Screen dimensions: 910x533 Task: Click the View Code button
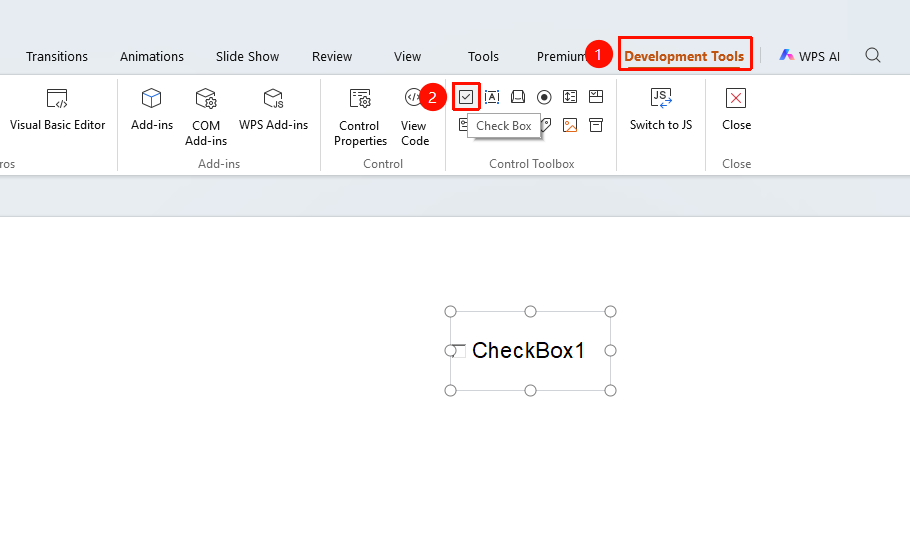(x=414, y=116)
